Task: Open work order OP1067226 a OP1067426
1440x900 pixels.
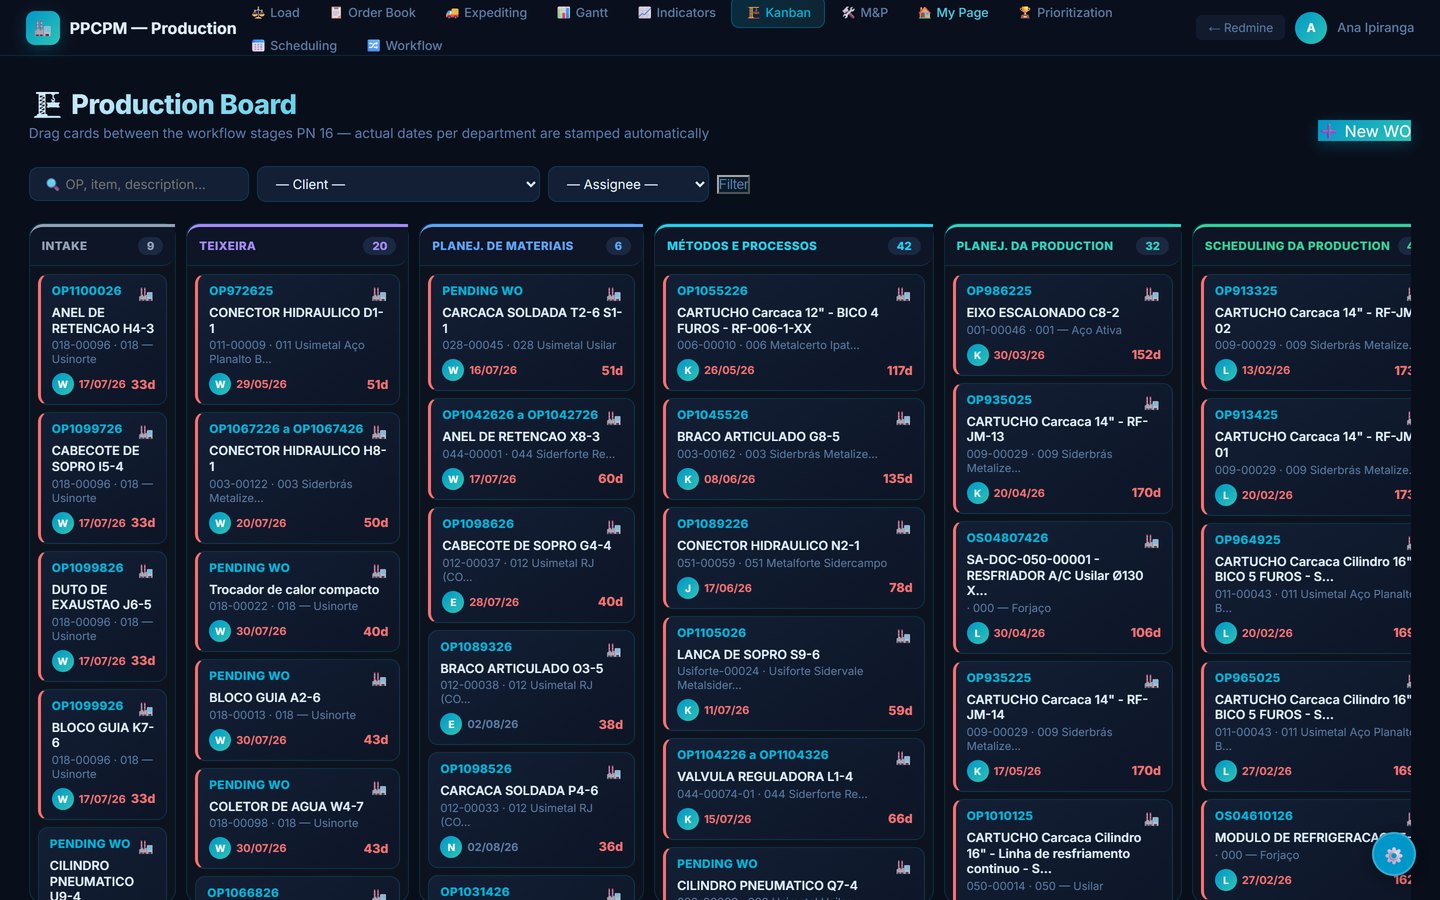Action: [286, 429]
